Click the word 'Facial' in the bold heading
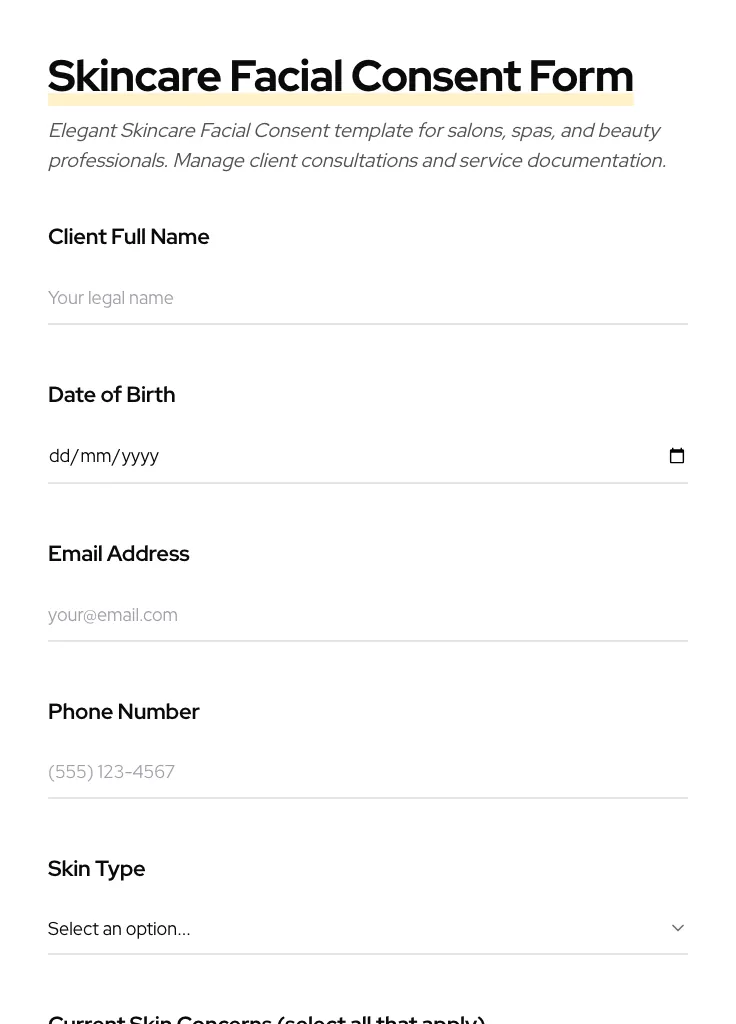Screen dimensions: 736x1024 286,77
